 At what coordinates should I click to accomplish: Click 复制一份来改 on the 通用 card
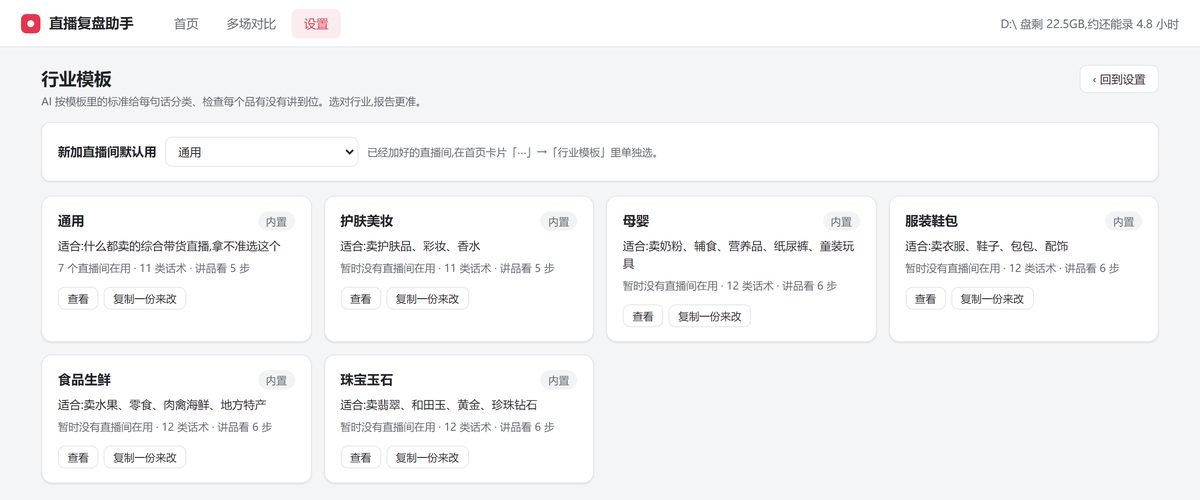pos(145,298)
